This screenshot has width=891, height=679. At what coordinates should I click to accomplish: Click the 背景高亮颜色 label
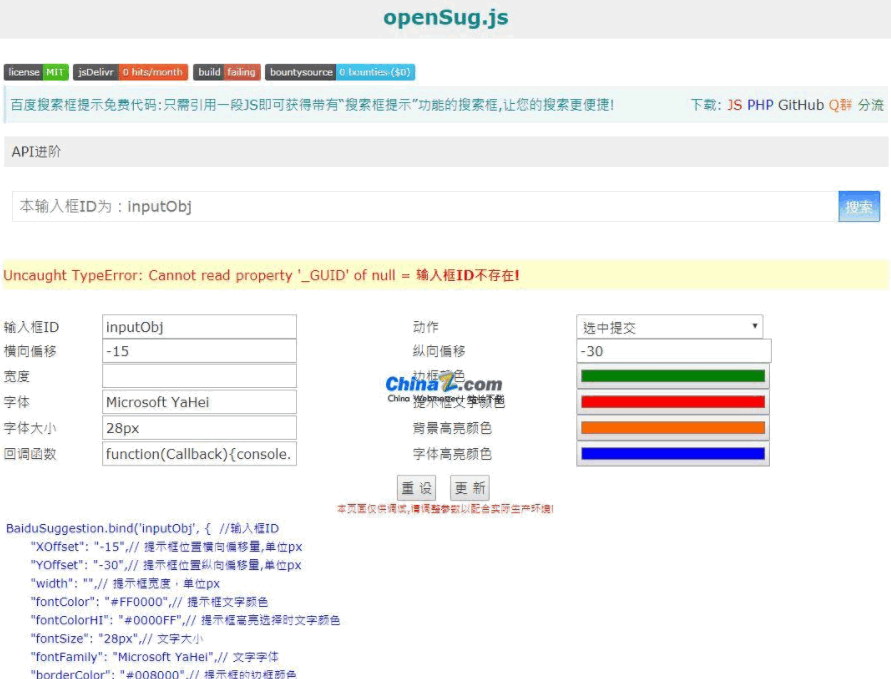pos(452,428)
